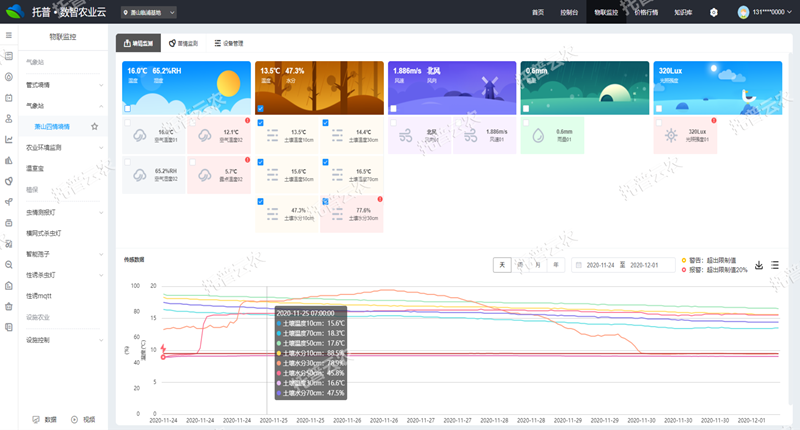Click the light intensity sun sensor icon

click(x=671, y=134)
